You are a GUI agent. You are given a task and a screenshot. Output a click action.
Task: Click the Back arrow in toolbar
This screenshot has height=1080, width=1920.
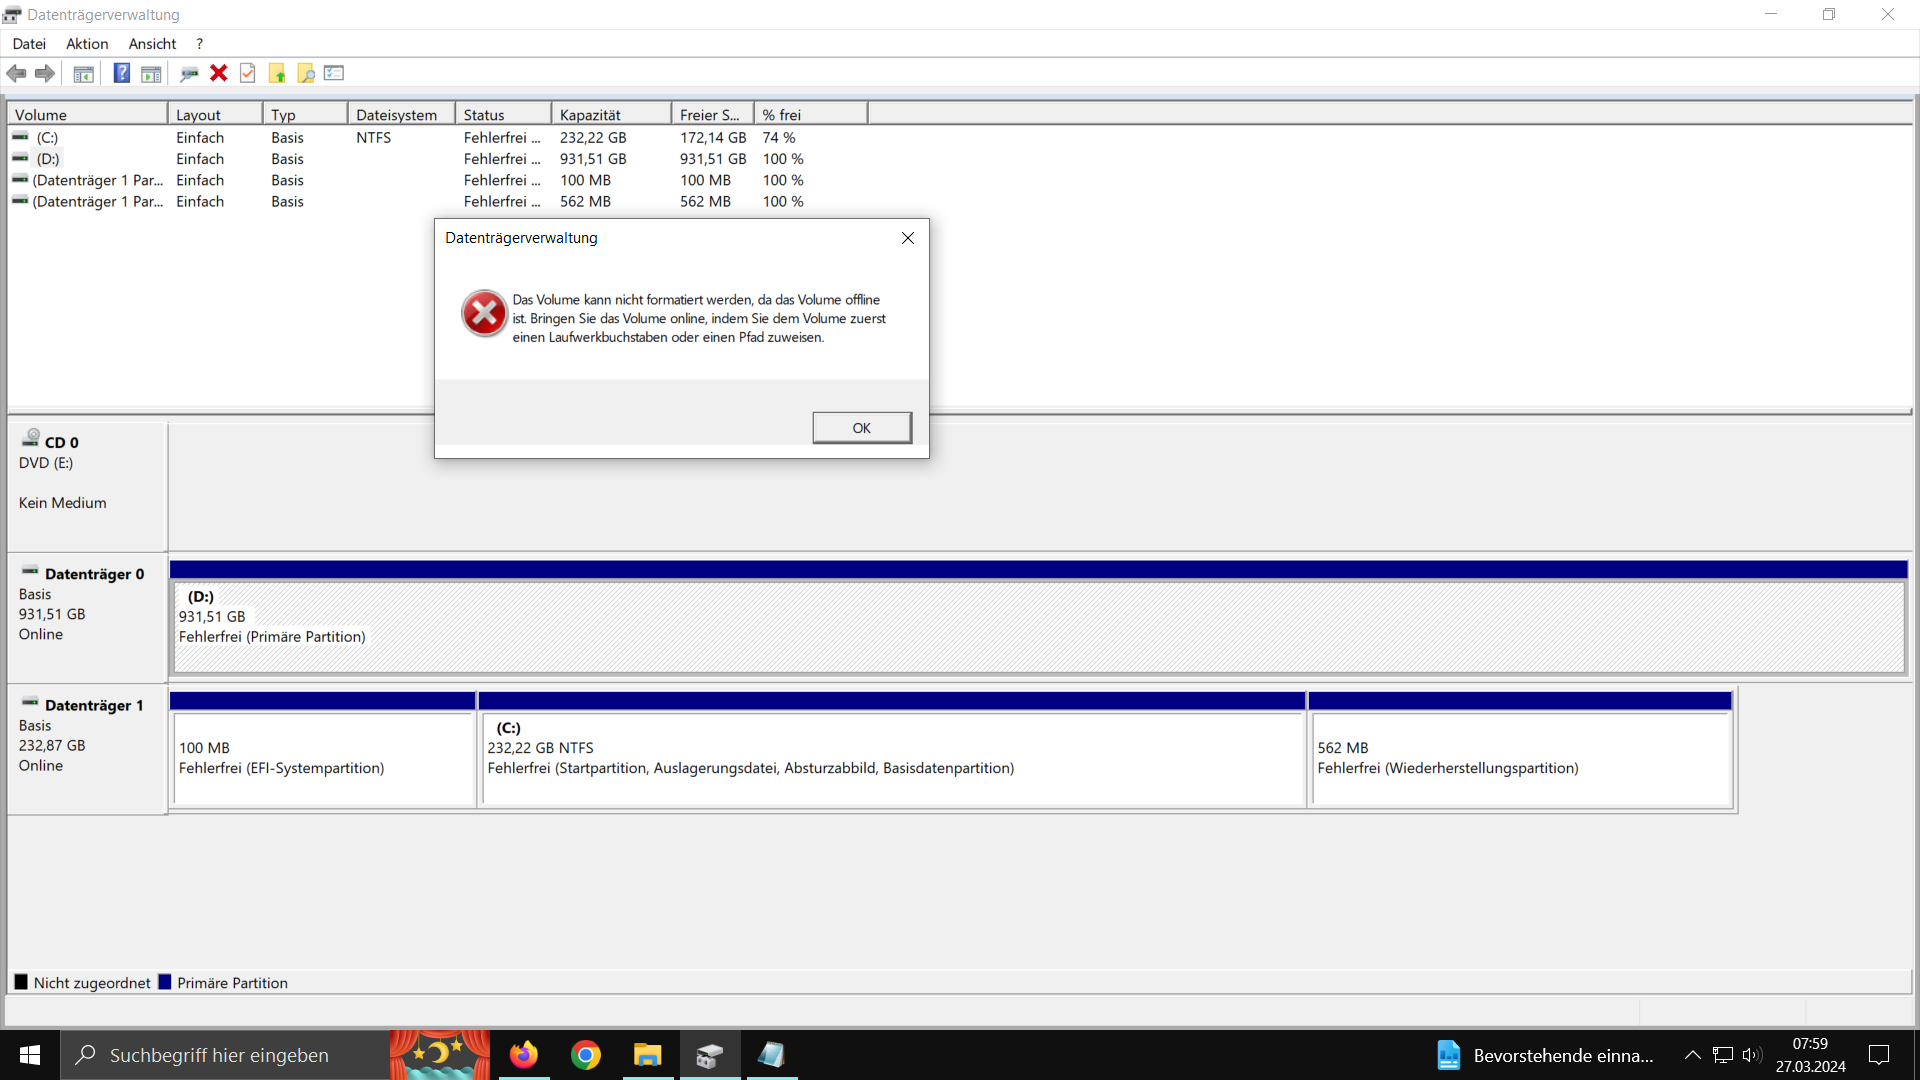pyautogui.click(x=16, y=73)
